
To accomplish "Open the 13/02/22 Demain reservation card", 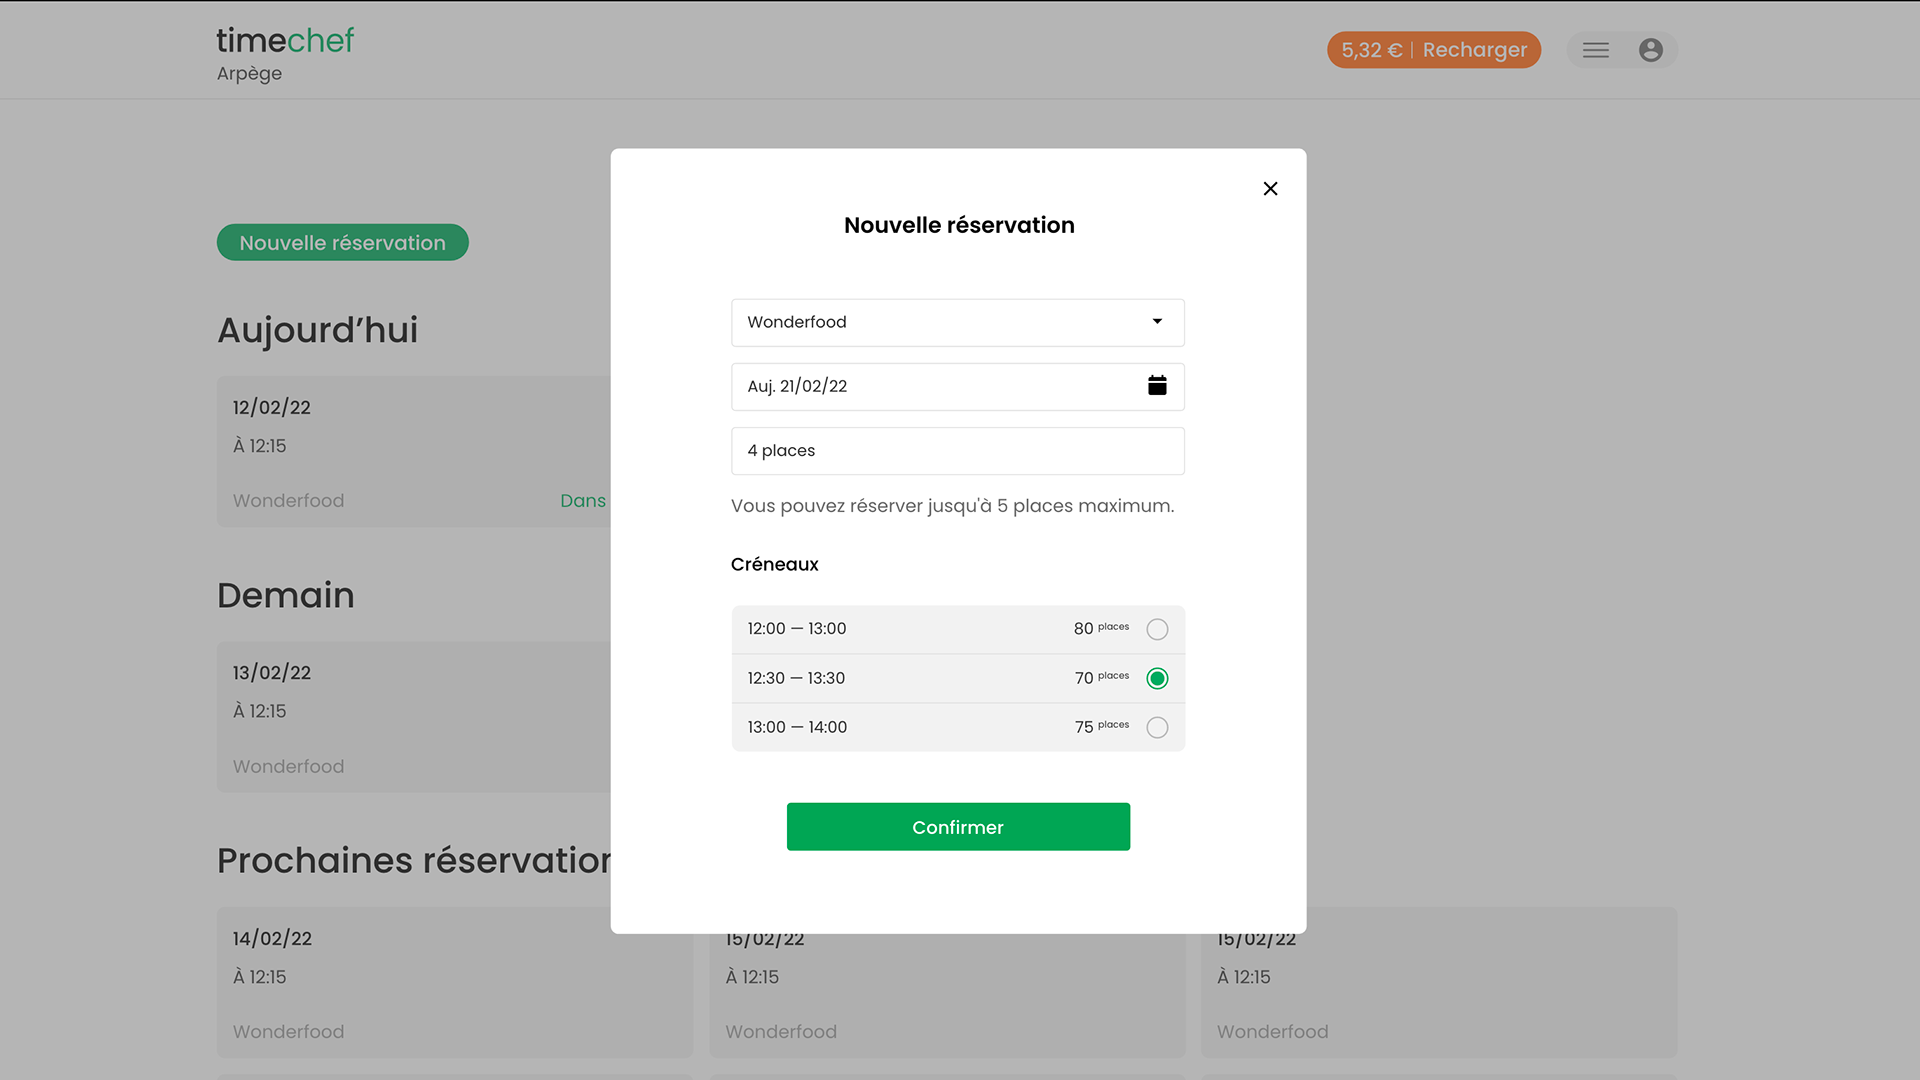I will [413, 717].
